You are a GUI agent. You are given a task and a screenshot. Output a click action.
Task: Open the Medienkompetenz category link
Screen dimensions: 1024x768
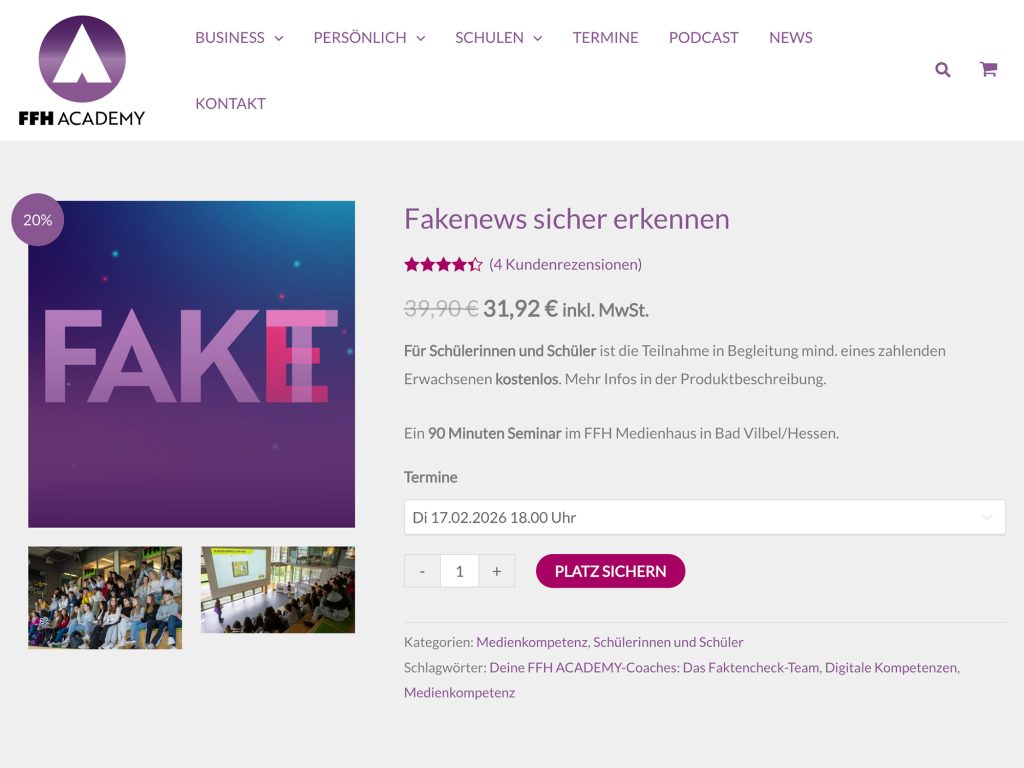(532, 641)
